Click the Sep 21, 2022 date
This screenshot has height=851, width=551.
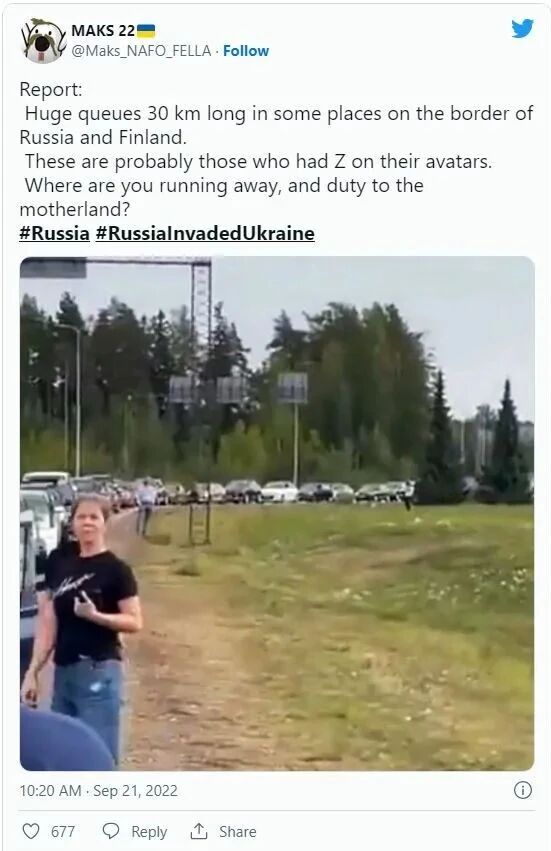[135, 791]
